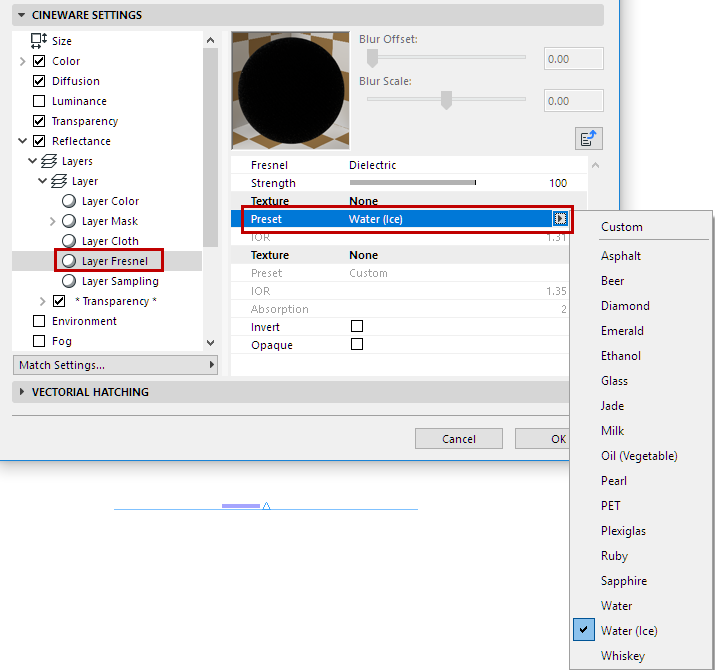Toggle the Color channel checkbox
This screenshot has height=670, width=715.
[39, 61]
